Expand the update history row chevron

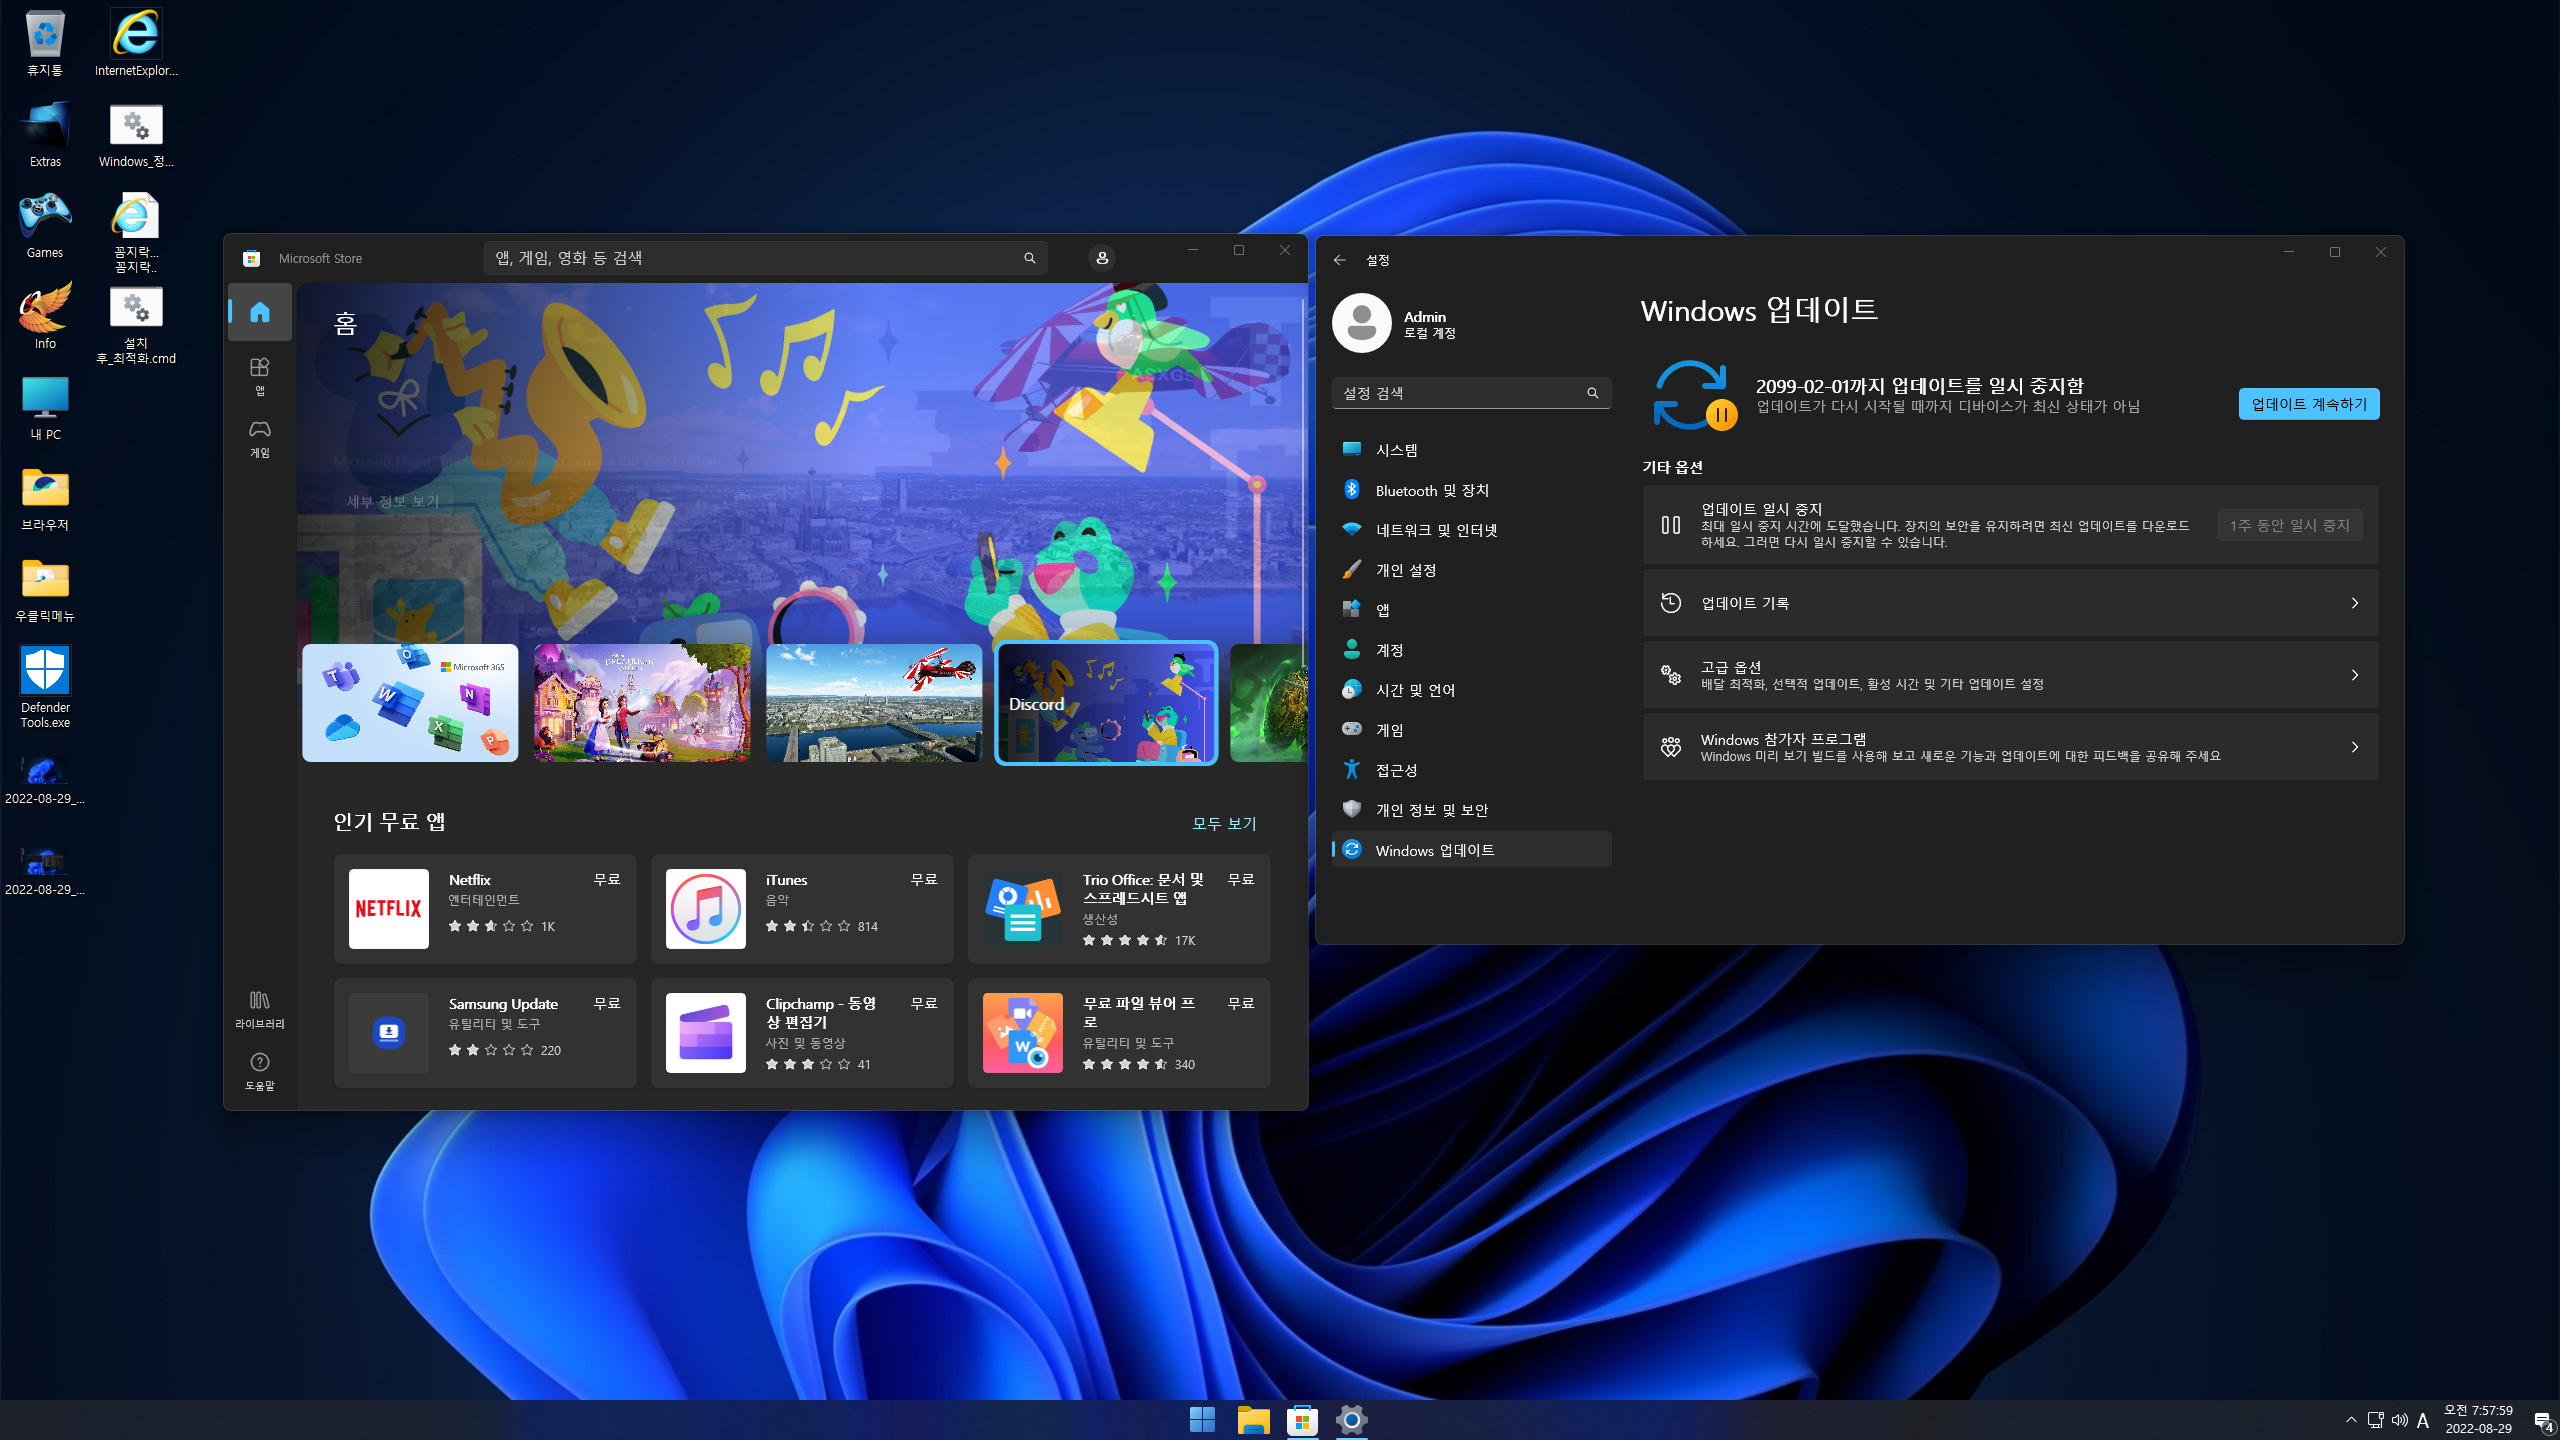tap(2354, 603)
